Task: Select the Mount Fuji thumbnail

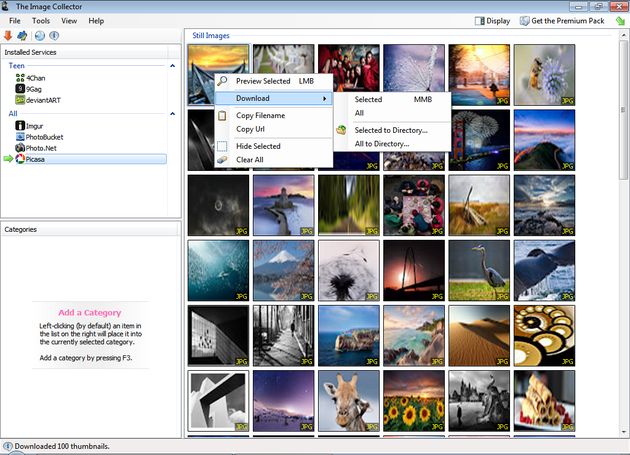Action: (283, 270)
